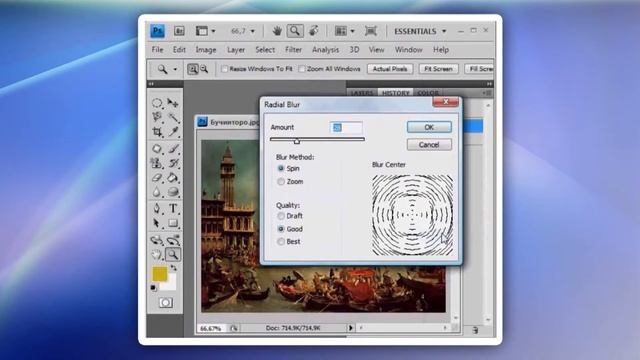Click the white background color swatch
Screen dimensions: 640x360
[x=171, y=284]
